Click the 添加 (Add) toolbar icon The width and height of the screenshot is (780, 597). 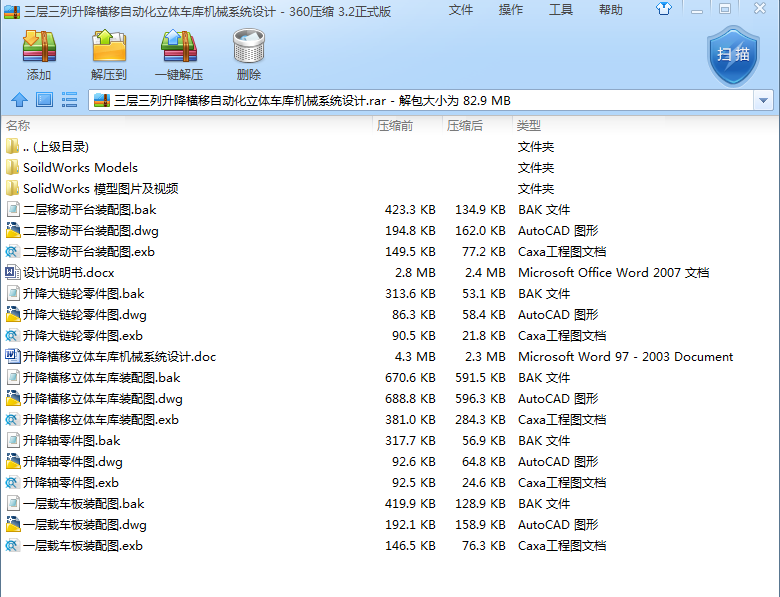pos(39,46)
